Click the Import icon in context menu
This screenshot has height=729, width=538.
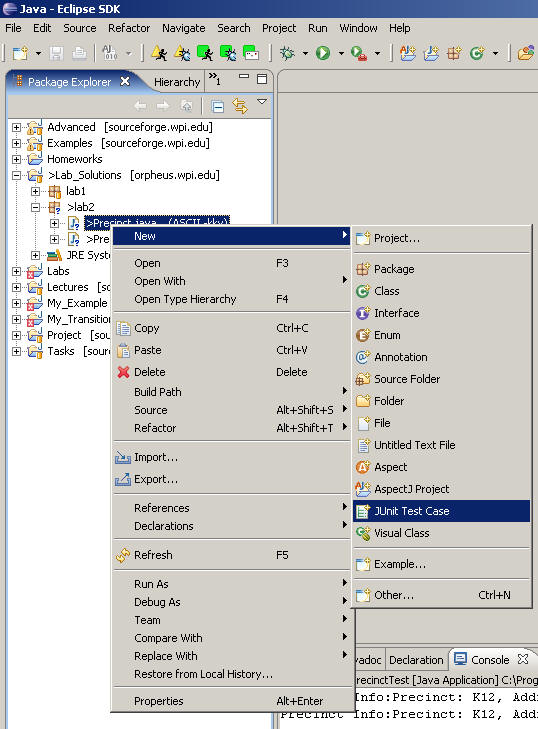point(123,457)
